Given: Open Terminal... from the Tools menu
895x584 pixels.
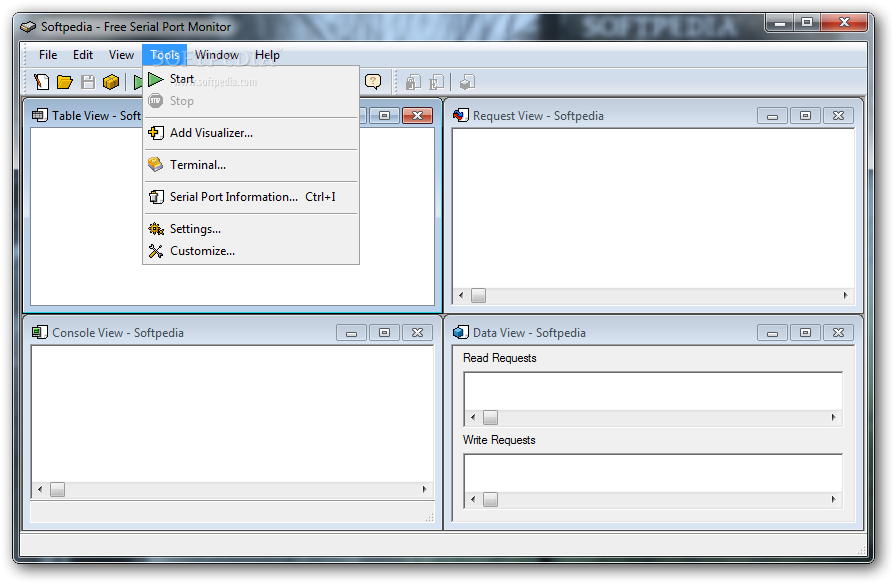Looking at the screenshot, I should pos(251,165).
